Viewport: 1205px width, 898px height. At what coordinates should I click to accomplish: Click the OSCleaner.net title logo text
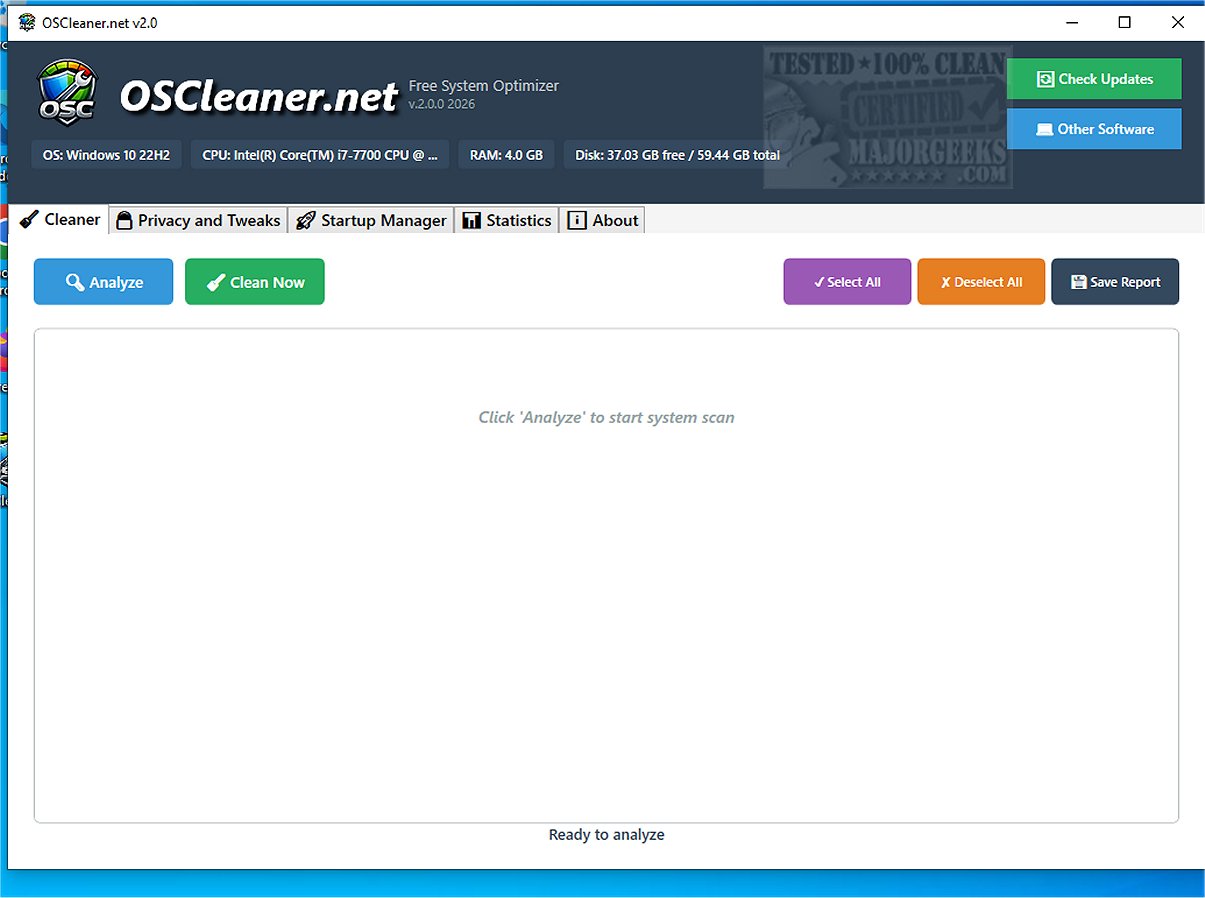tap(259, 97)
